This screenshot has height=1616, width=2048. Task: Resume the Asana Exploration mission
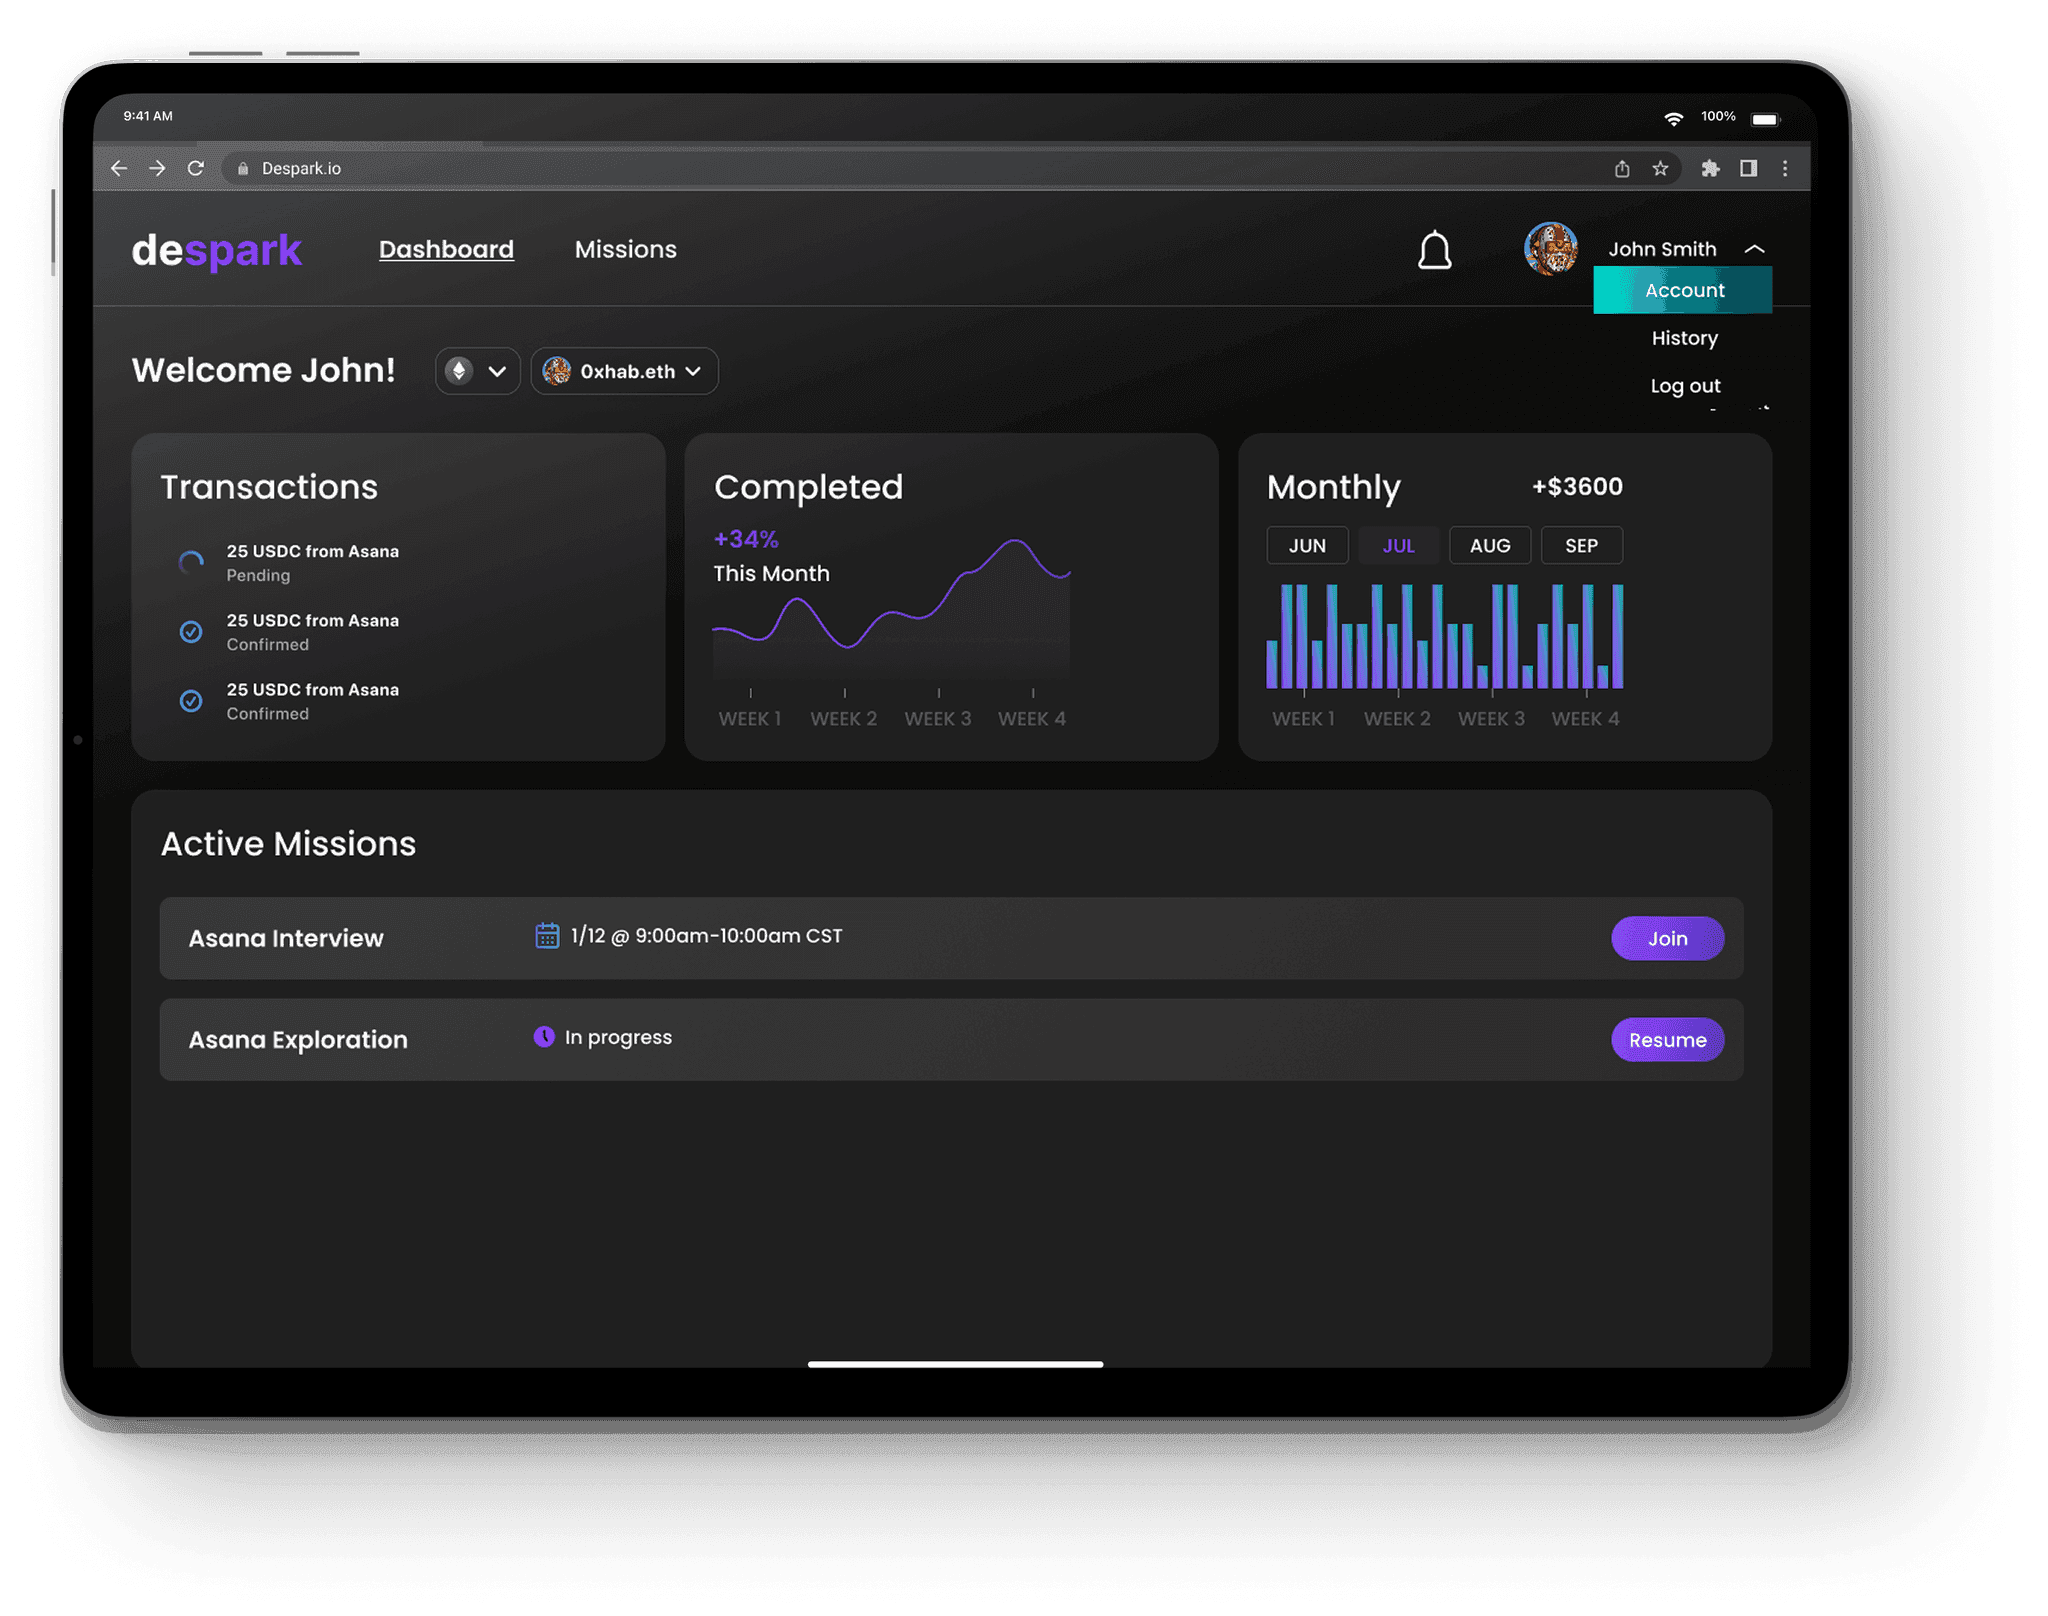click(x=1667, y=1040)
